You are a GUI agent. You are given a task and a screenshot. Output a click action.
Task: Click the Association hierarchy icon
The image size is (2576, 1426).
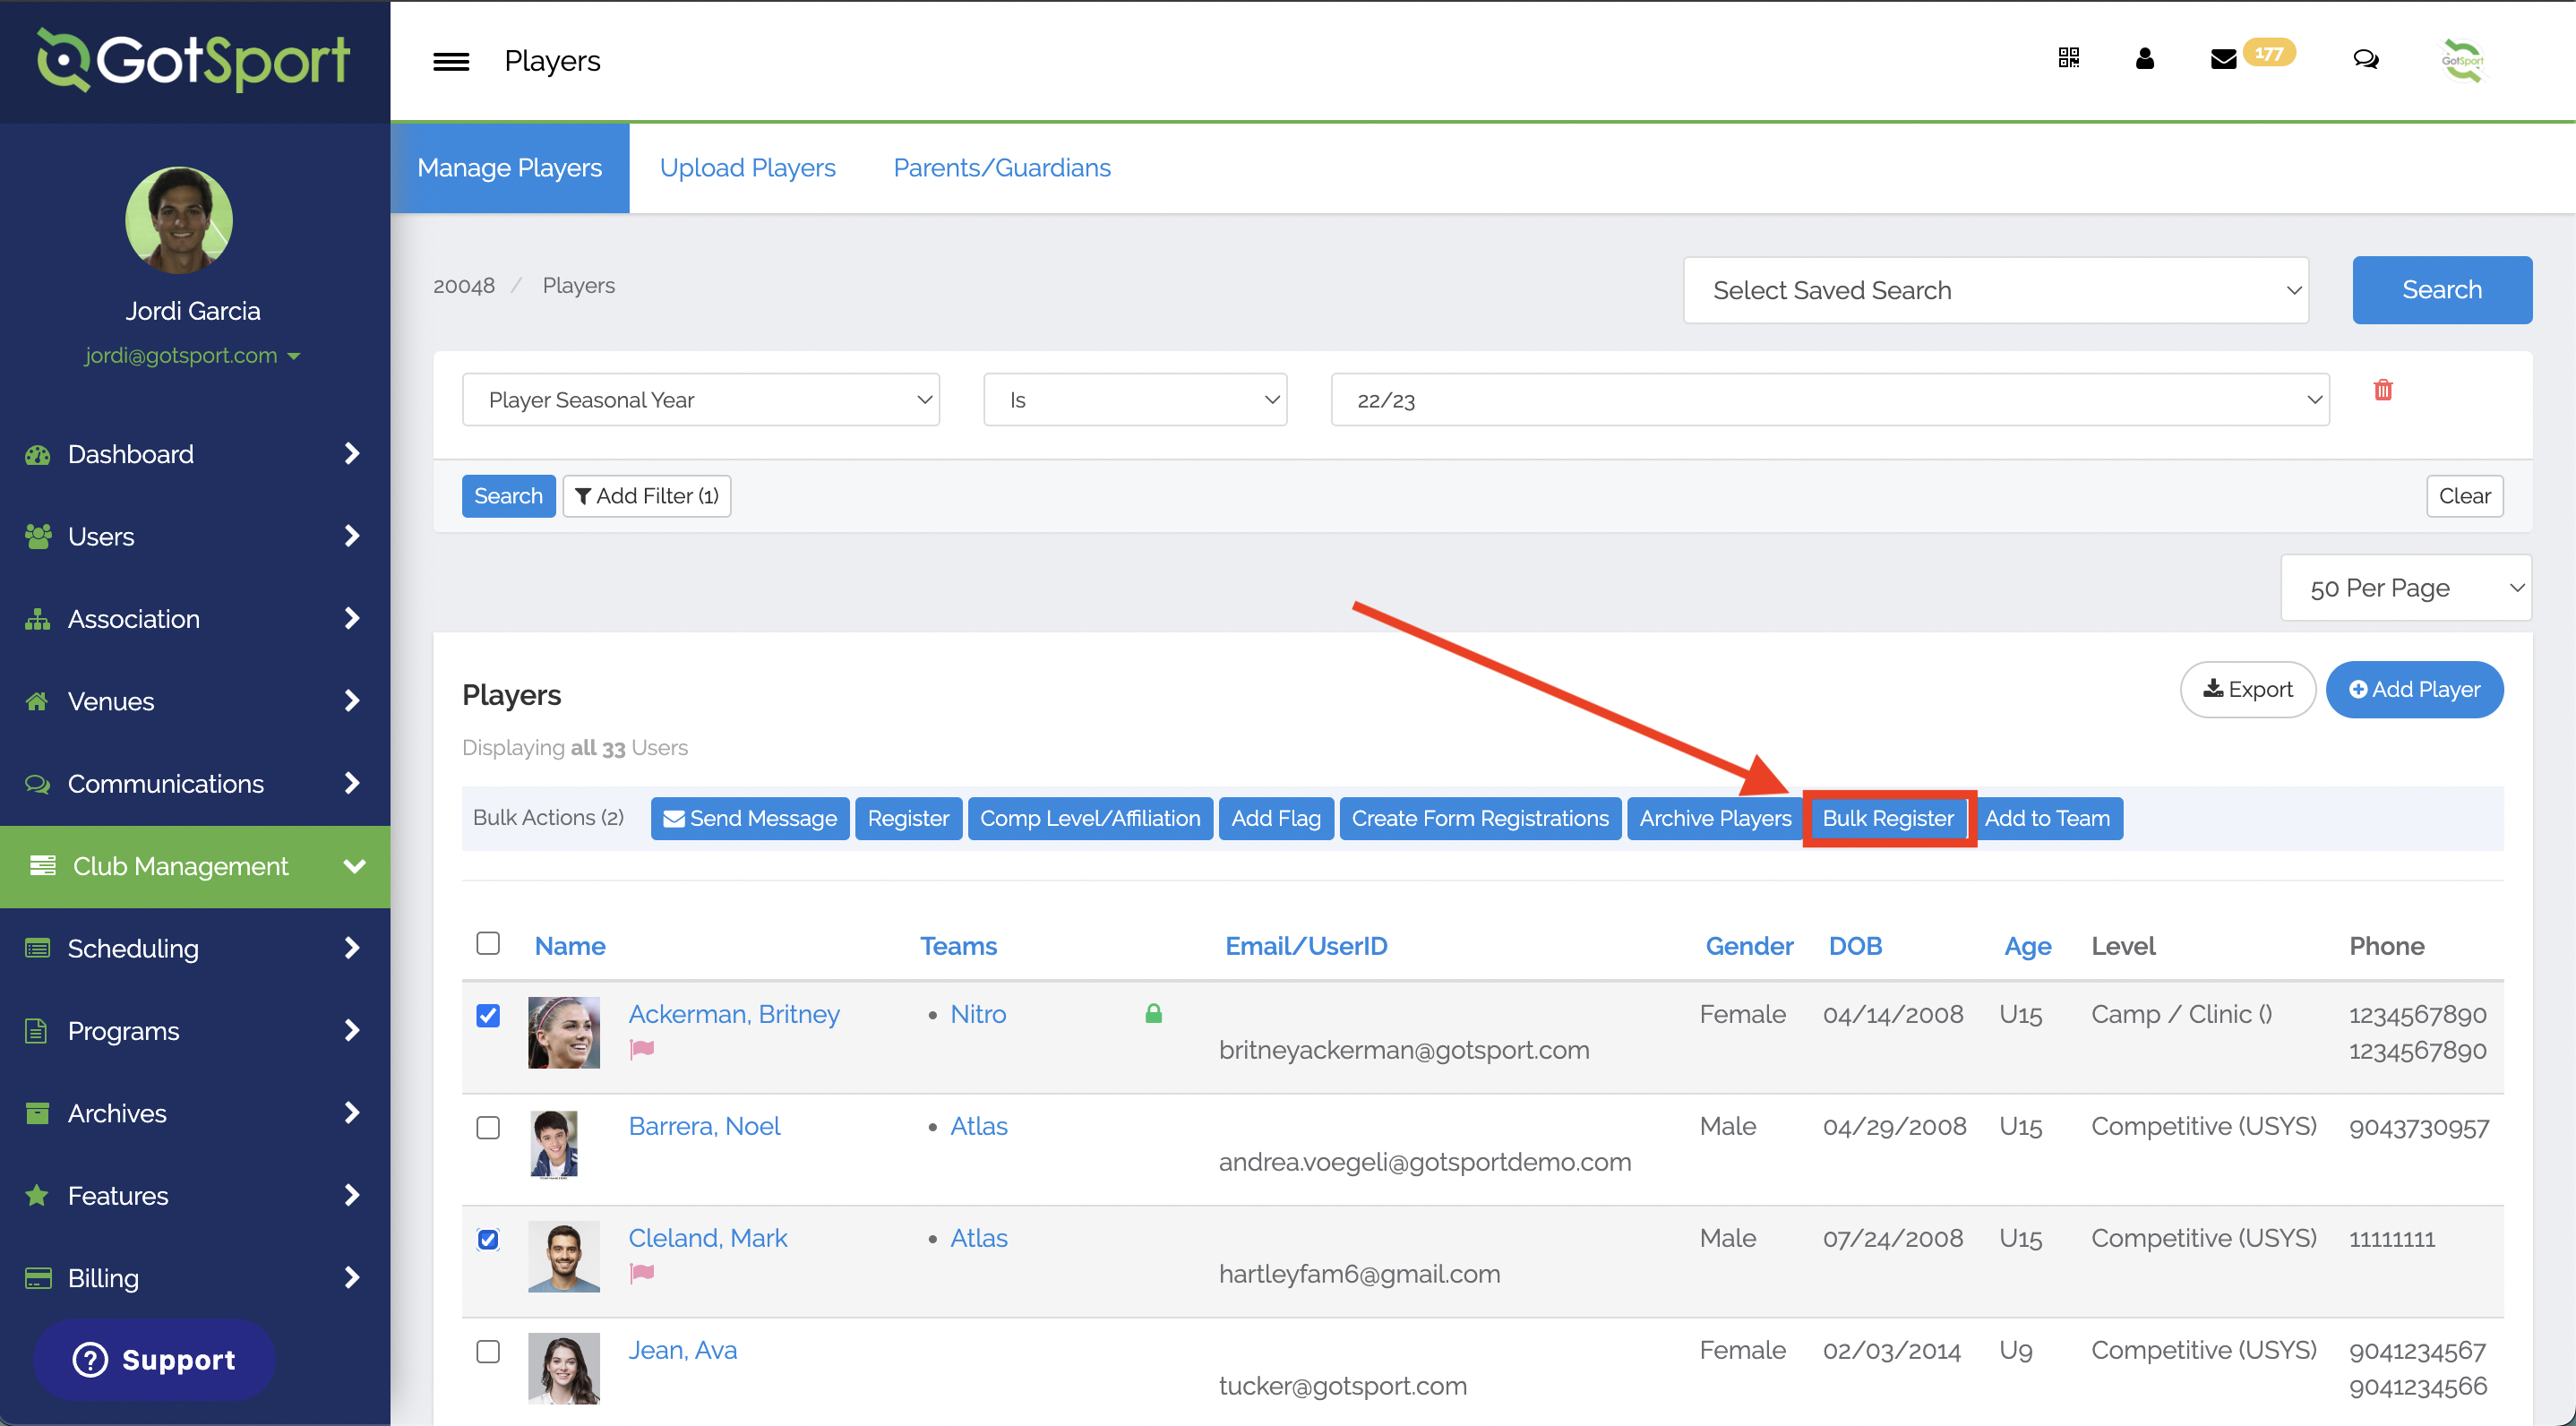(x=38, y=620)
